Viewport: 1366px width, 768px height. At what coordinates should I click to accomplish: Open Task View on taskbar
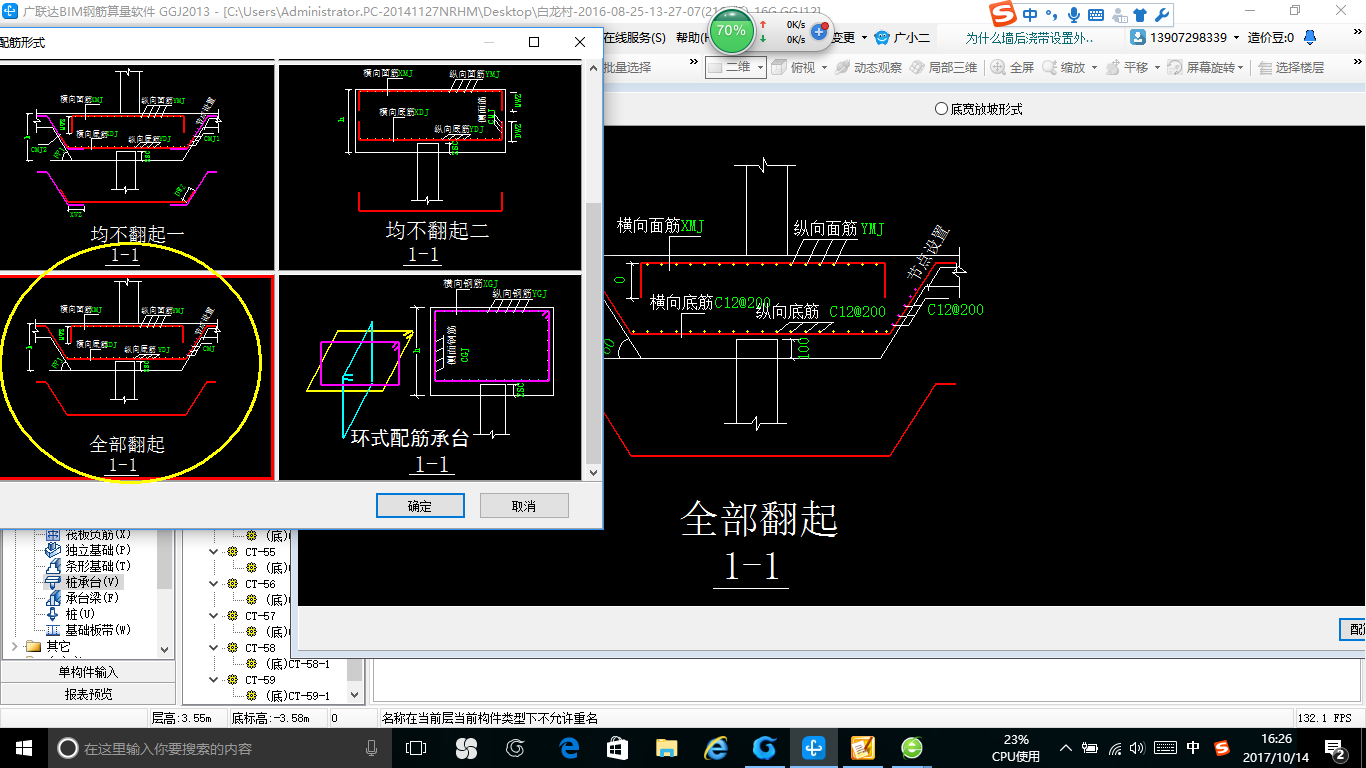coord(416,747)
